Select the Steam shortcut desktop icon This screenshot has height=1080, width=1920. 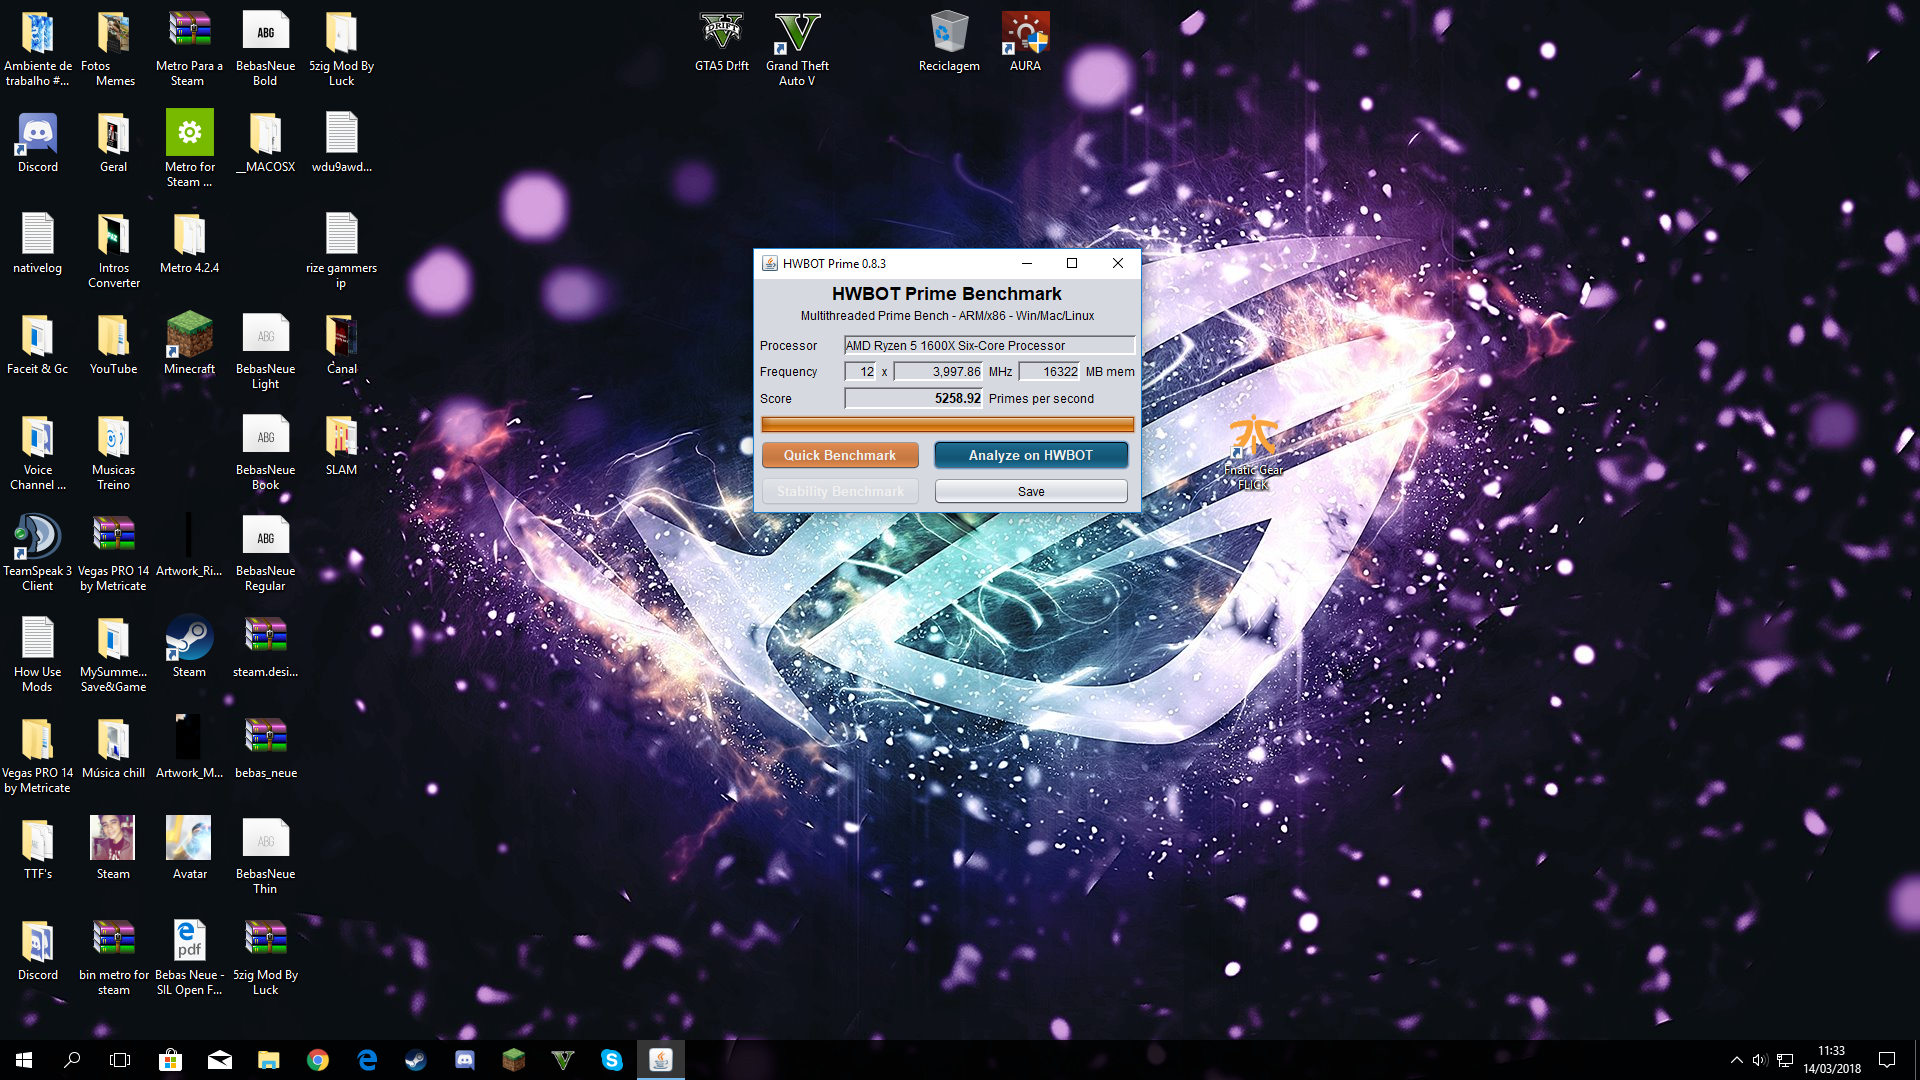(x=189, y=648)
